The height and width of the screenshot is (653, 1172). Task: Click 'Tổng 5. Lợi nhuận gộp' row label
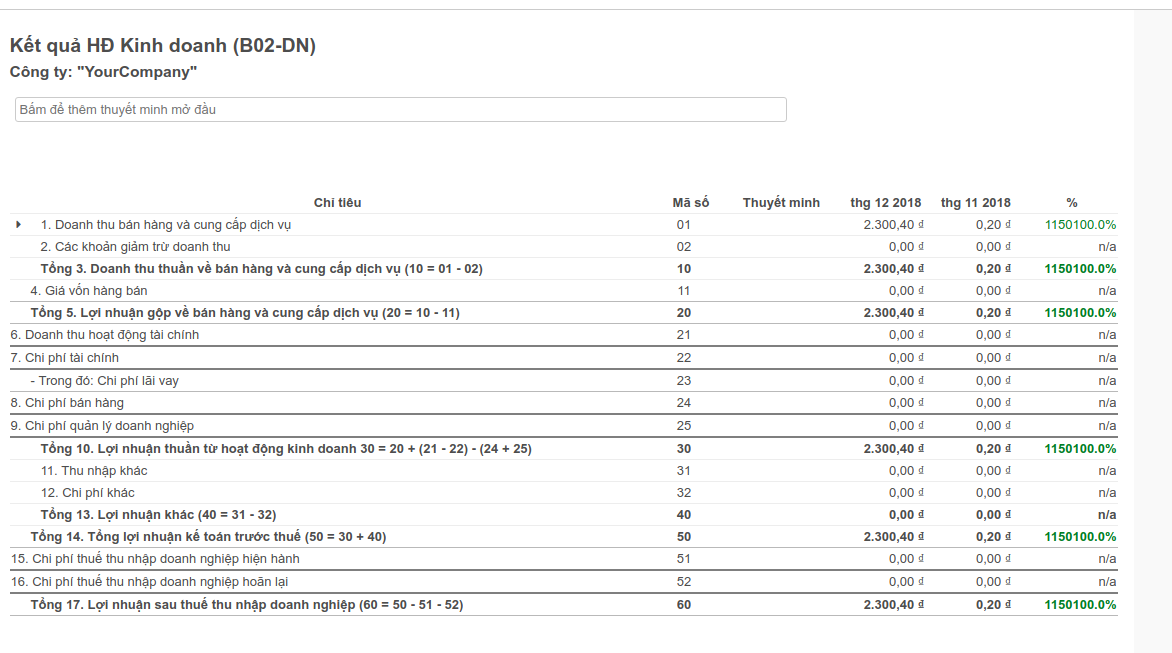point(245,312)
